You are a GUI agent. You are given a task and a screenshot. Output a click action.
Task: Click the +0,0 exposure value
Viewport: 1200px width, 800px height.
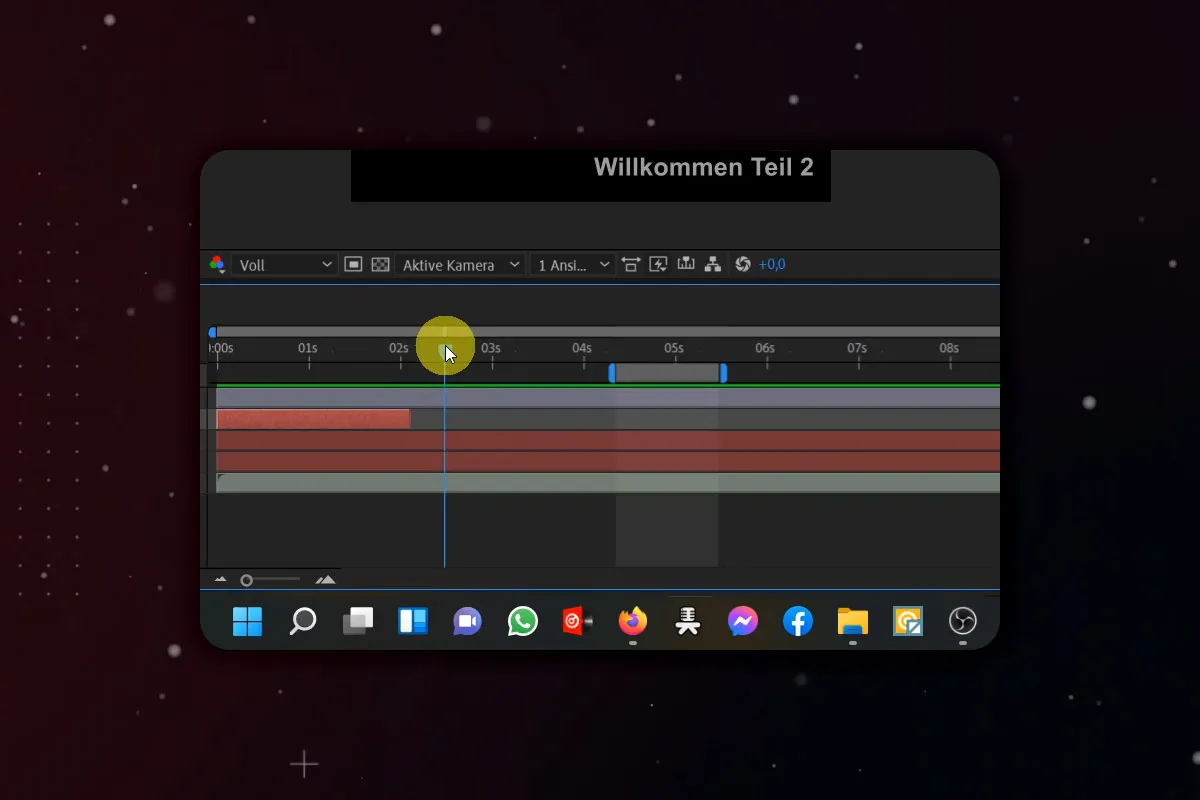click(x=772, y=265)
